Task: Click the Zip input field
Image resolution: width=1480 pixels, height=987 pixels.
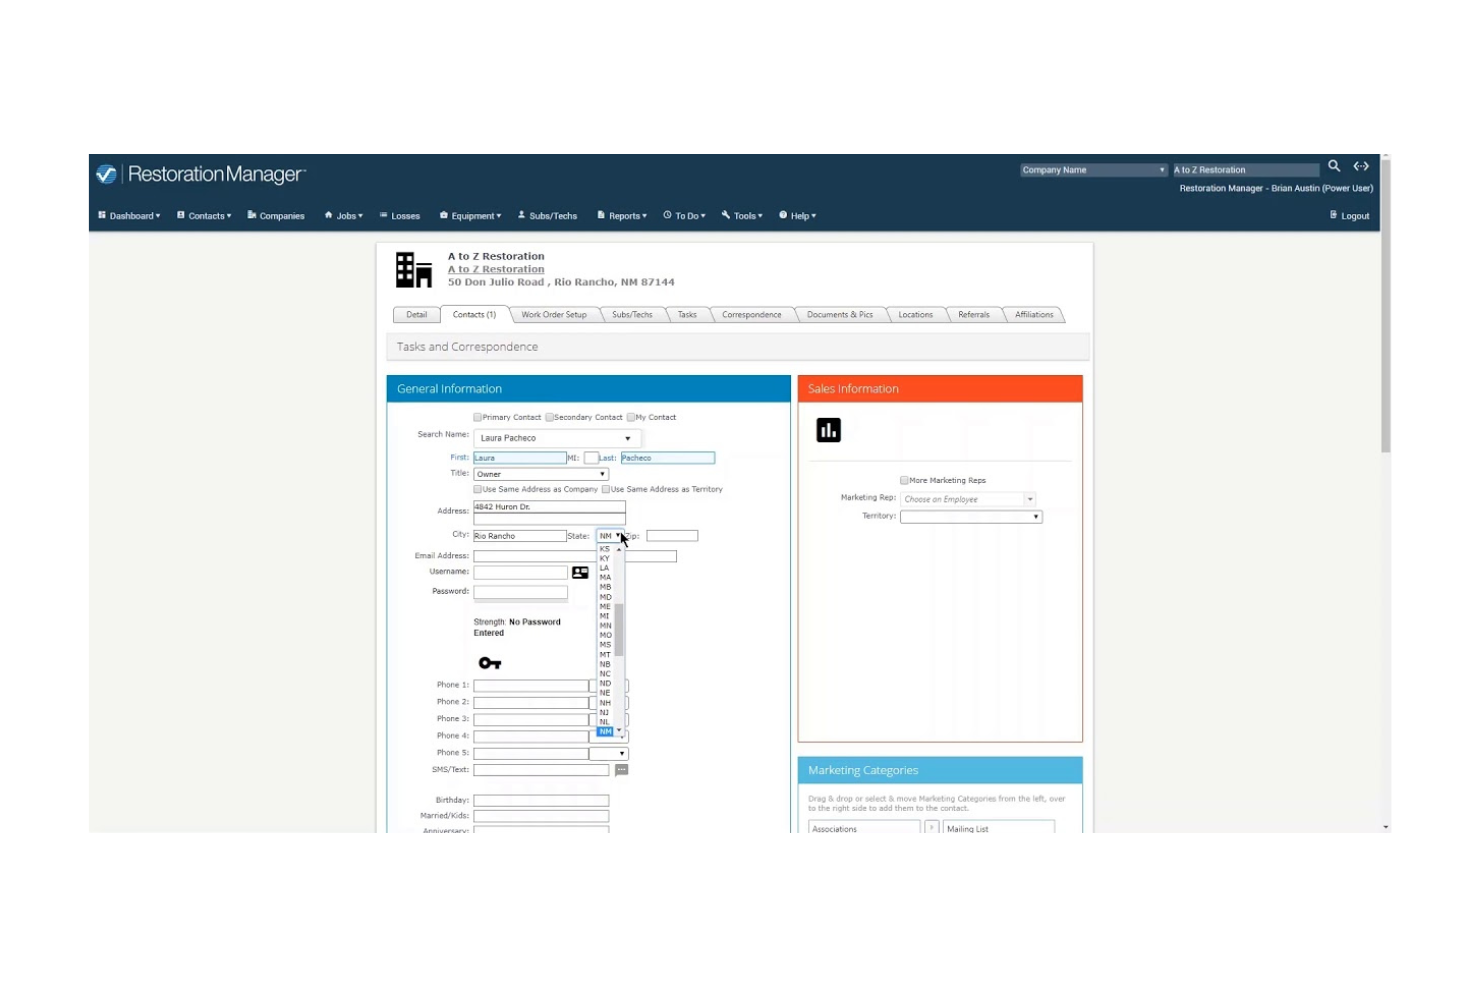Action: tap(672, 536)
